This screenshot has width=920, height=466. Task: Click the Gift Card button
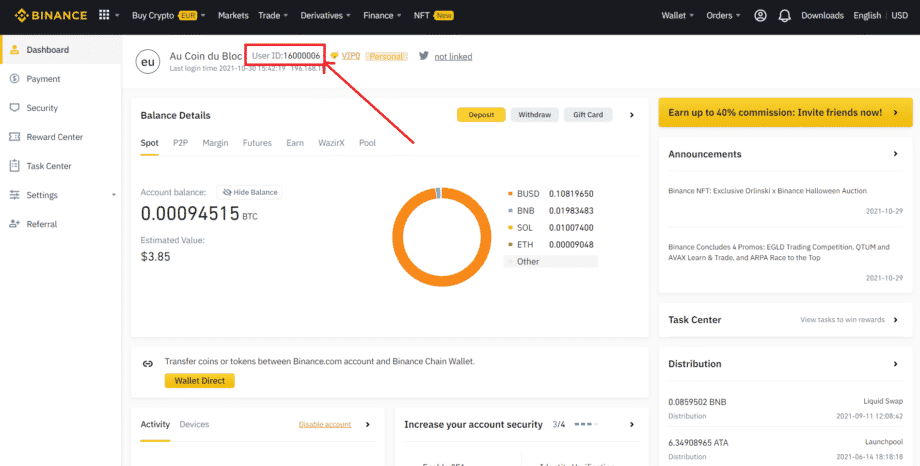588,115
